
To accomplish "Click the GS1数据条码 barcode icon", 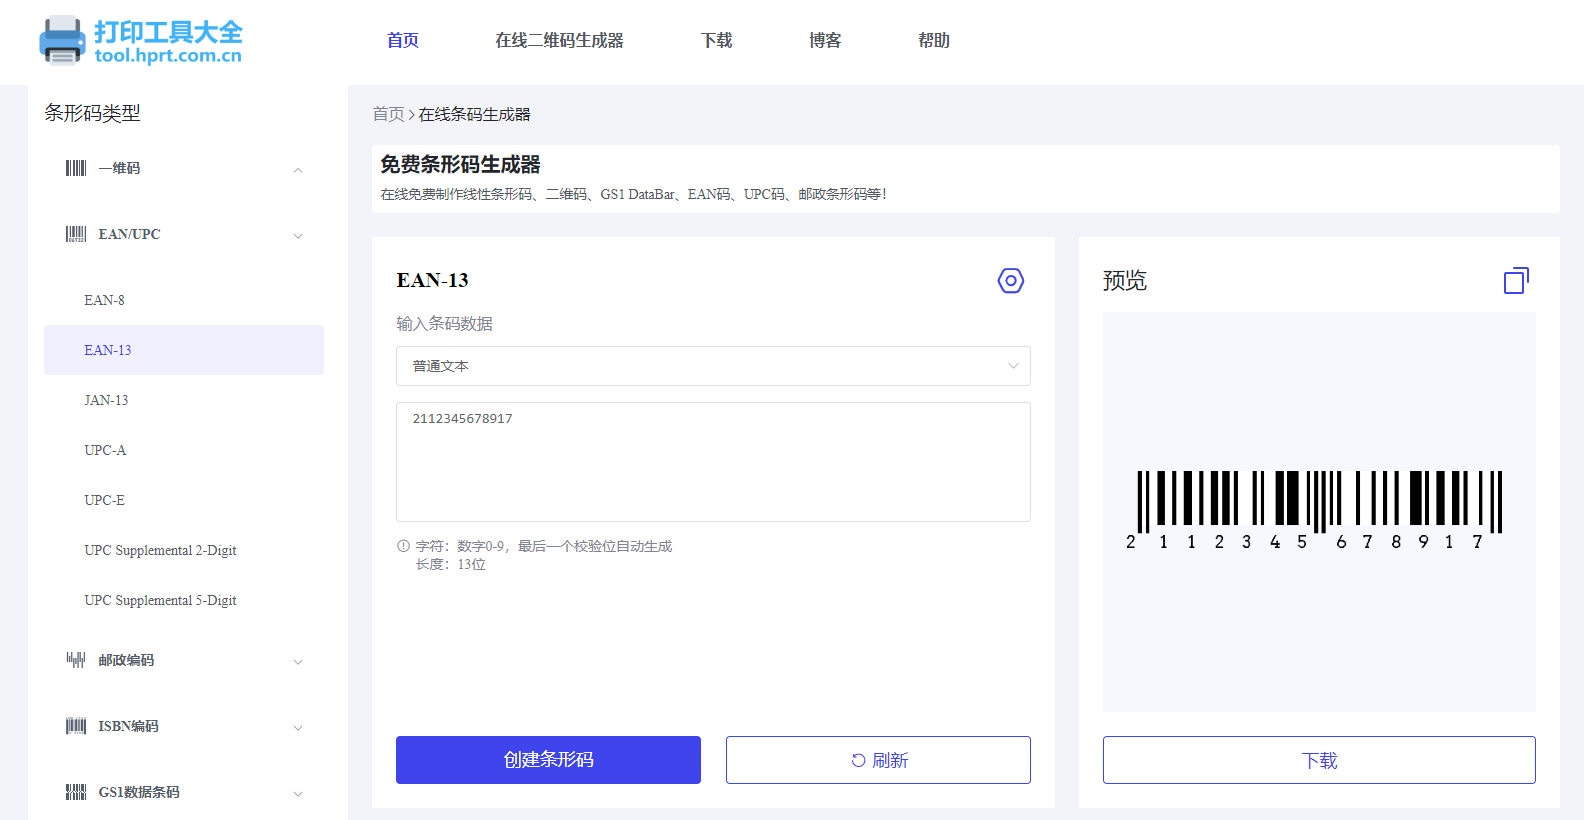I will coord(76,792).
